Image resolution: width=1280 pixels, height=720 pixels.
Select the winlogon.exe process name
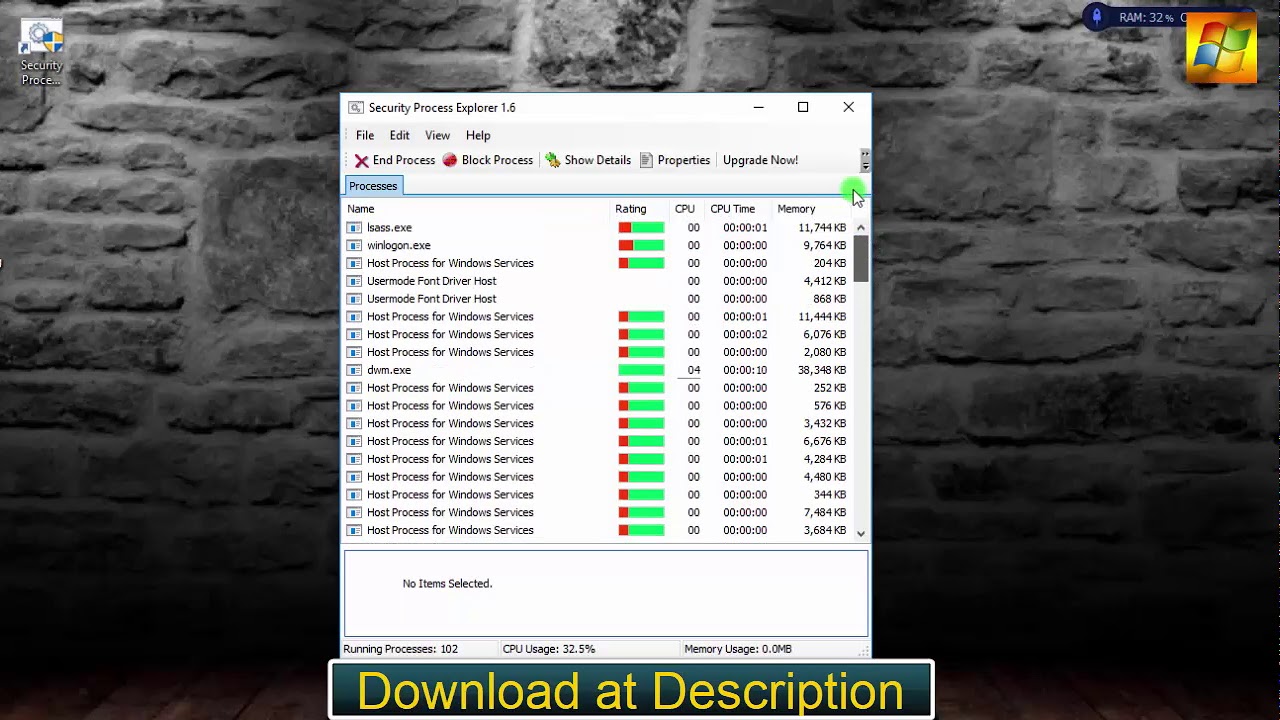click(399, 246)
